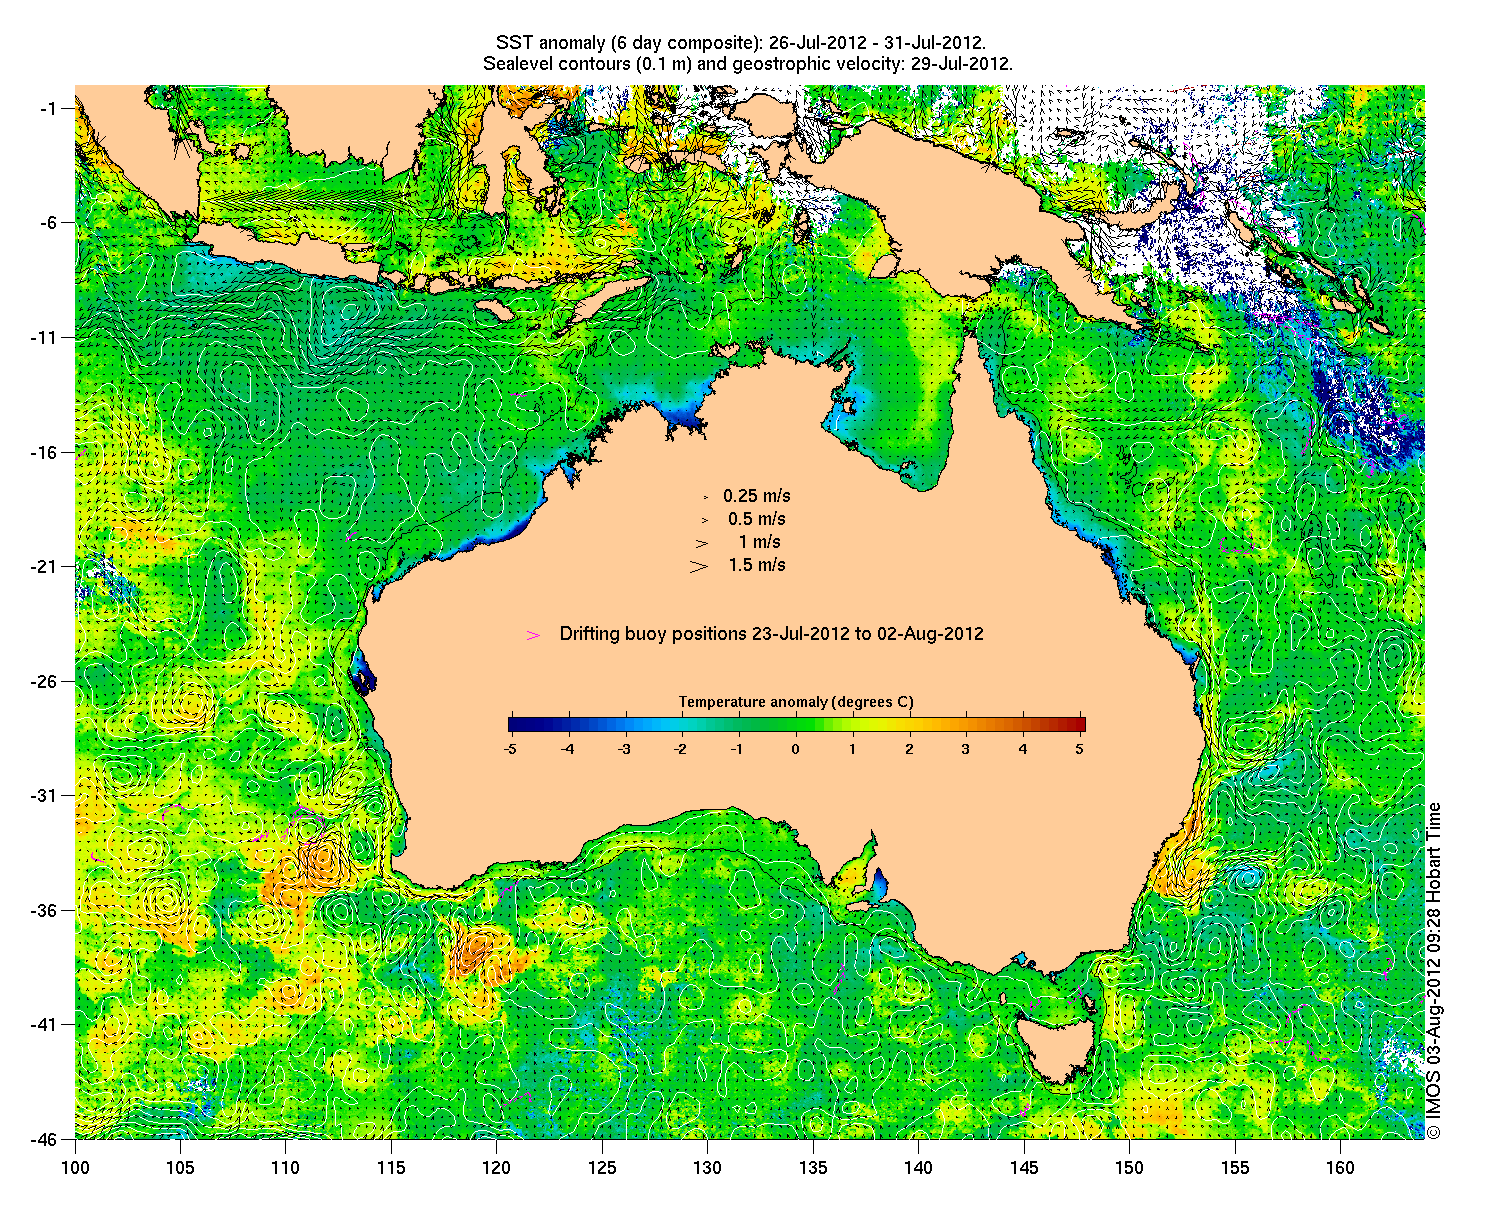The image size is (1500, 1225).
Task: Click the colorbar tick label 3
Action: tap(966, 748)
